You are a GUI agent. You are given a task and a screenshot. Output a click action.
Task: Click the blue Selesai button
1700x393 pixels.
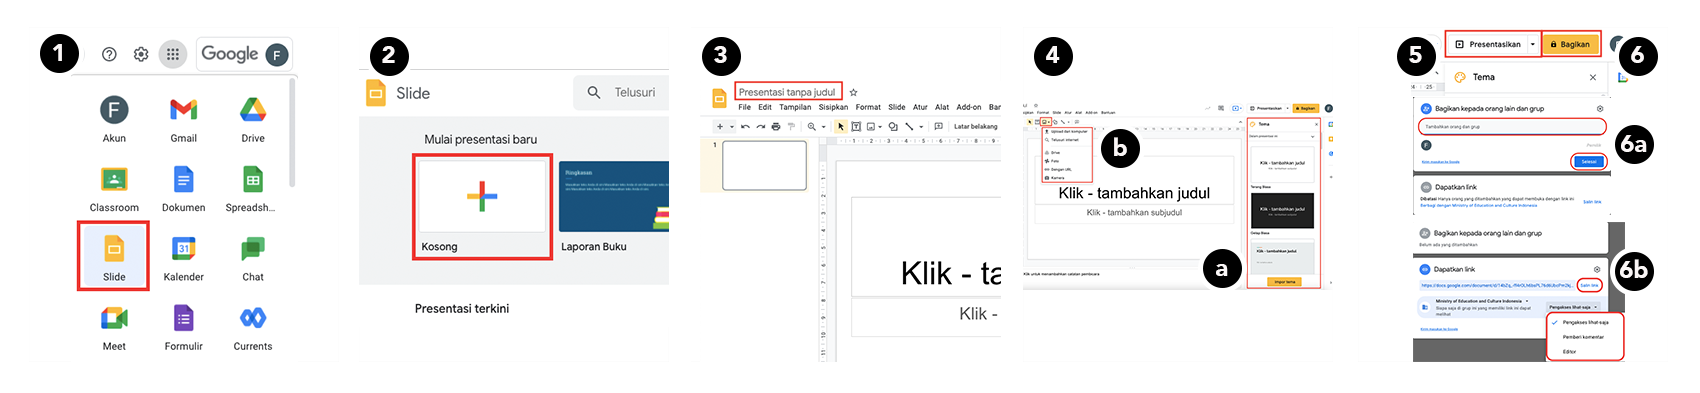1589,161
